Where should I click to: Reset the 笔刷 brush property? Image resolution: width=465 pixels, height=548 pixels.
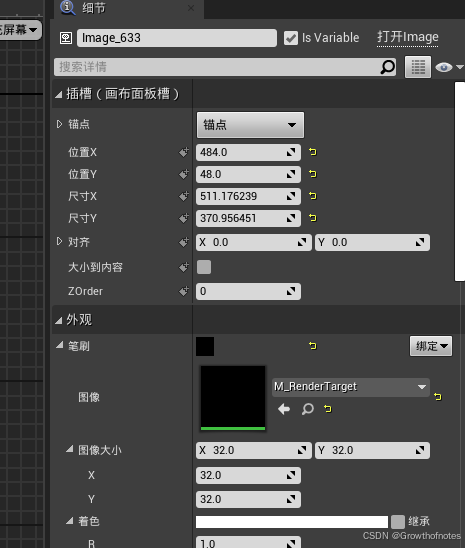(313, 346)
